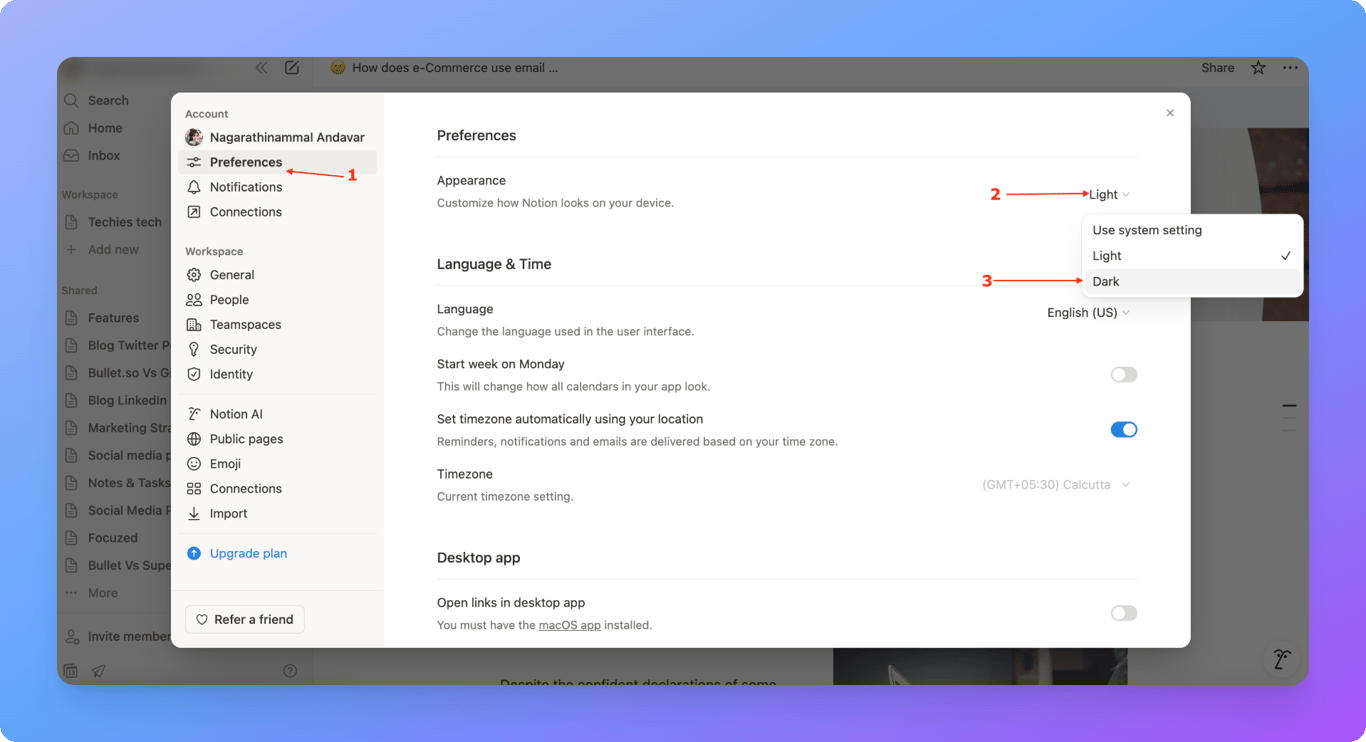Click the account connections arrow-box icon
The width and height of the screenshot is (1366, 742).
[194, 212]
